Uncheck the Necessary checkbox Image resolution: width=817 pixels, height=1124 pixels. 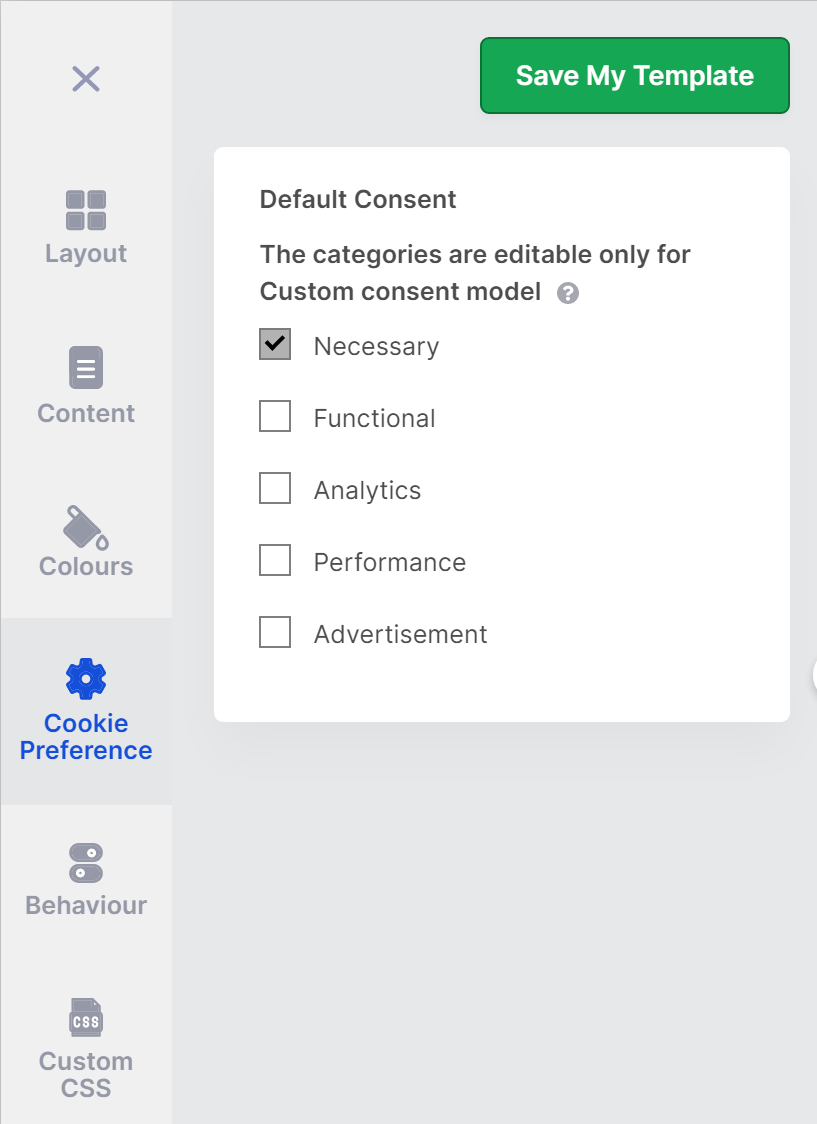click(275, 345)
